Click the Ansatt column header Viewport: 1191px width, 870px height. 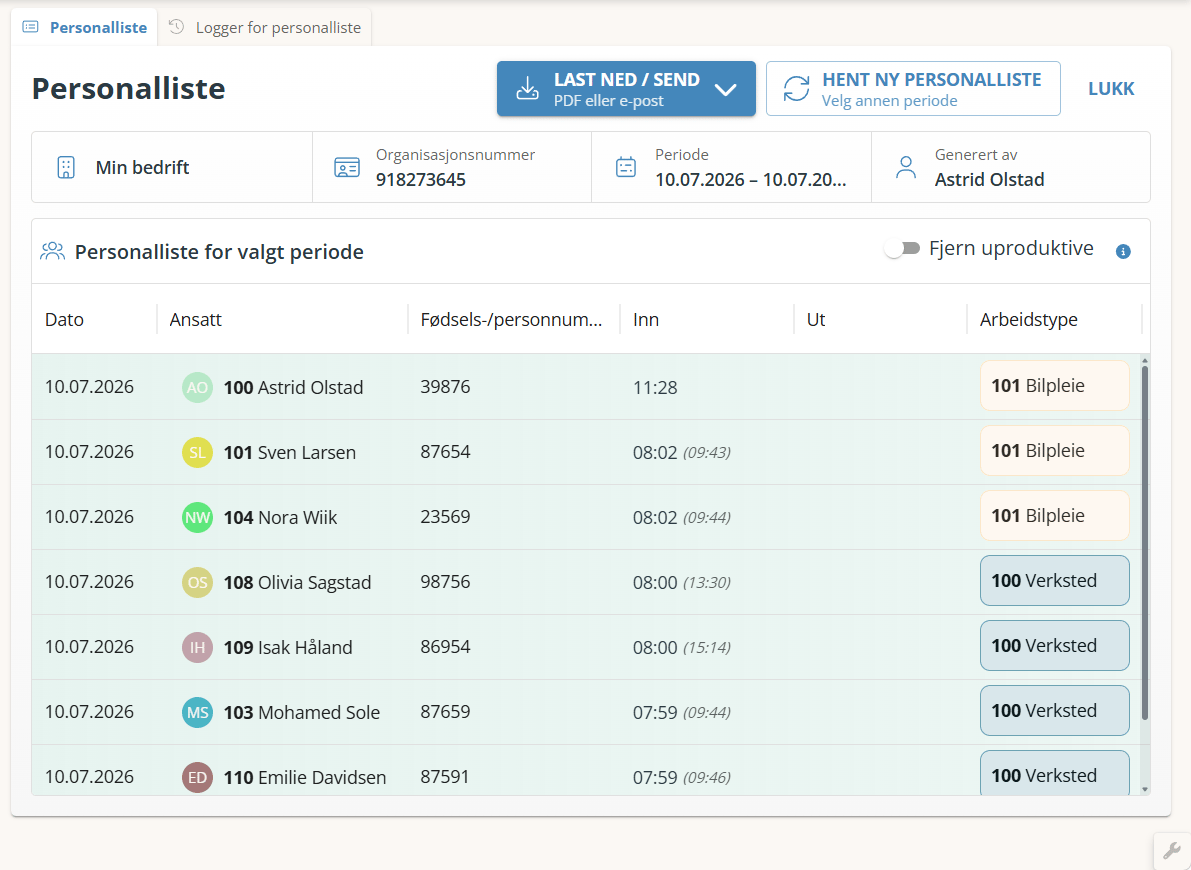pos(195,320)
